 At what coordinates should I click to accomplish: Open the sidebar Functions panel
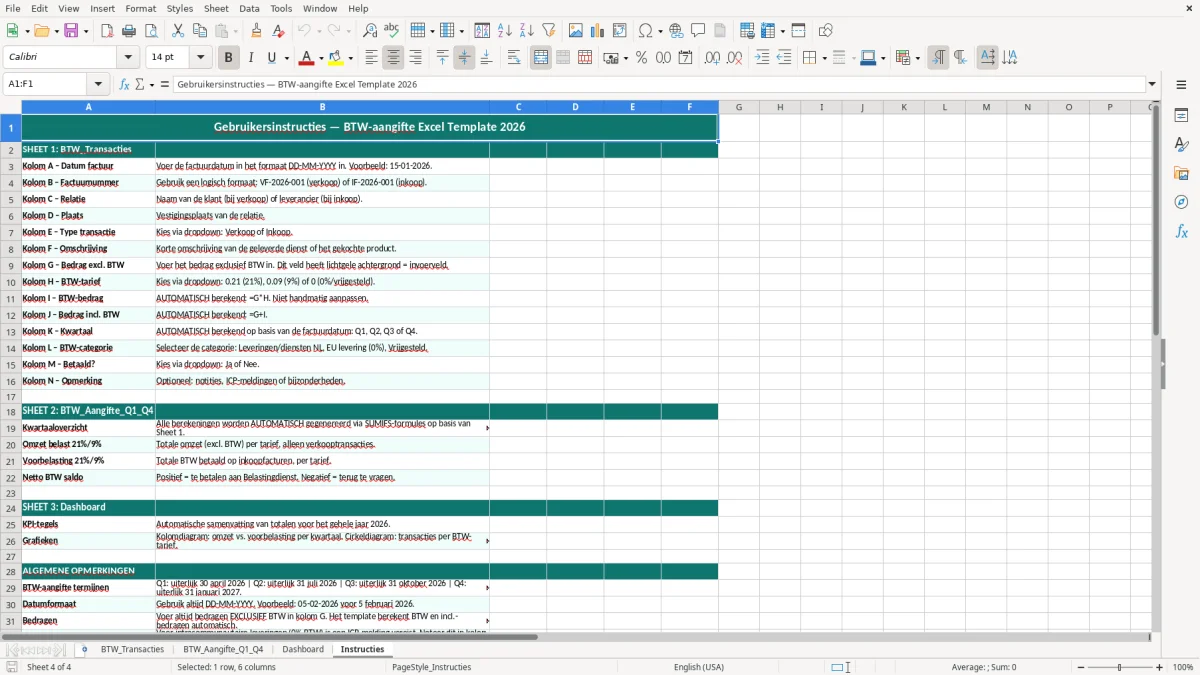tap(1181, 231)
